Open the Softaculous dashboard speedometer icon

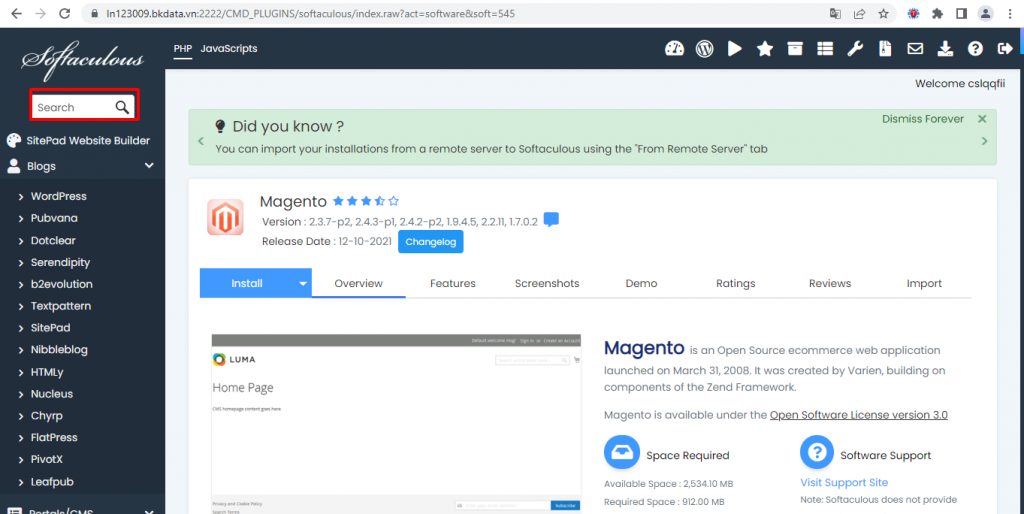click(674, 48)
